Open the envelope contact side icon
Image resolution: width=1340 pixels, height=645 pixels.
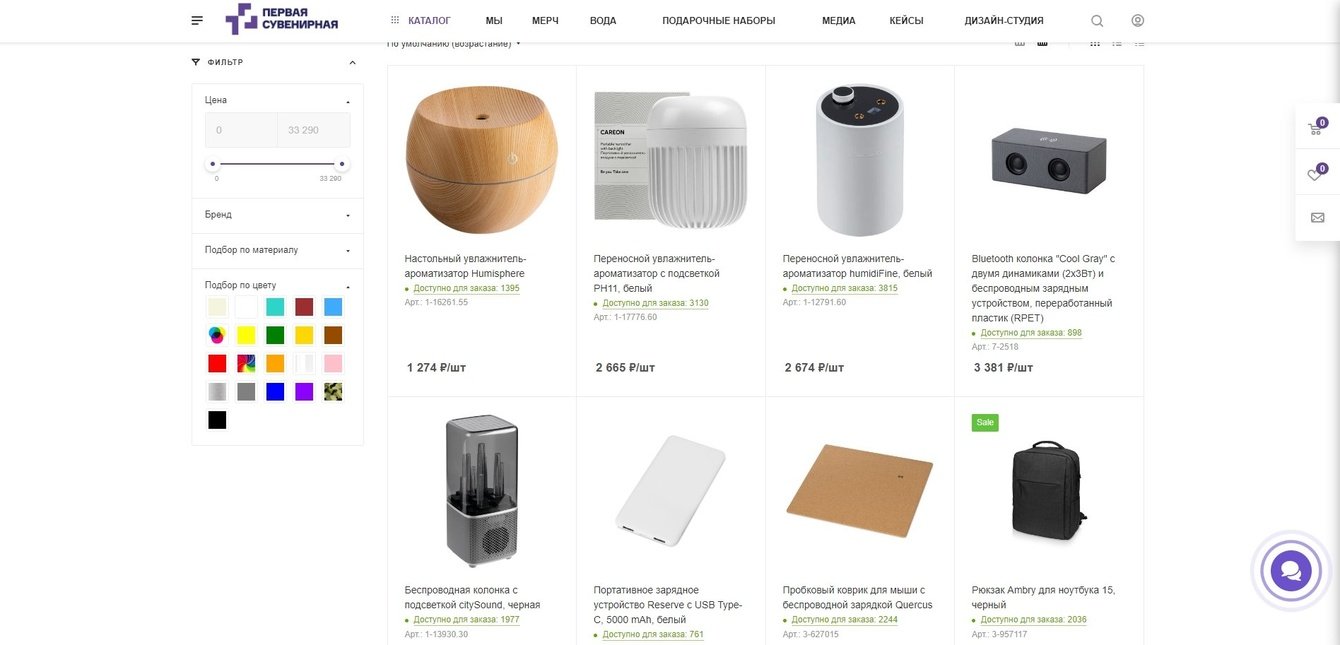tap(1317, 218)
